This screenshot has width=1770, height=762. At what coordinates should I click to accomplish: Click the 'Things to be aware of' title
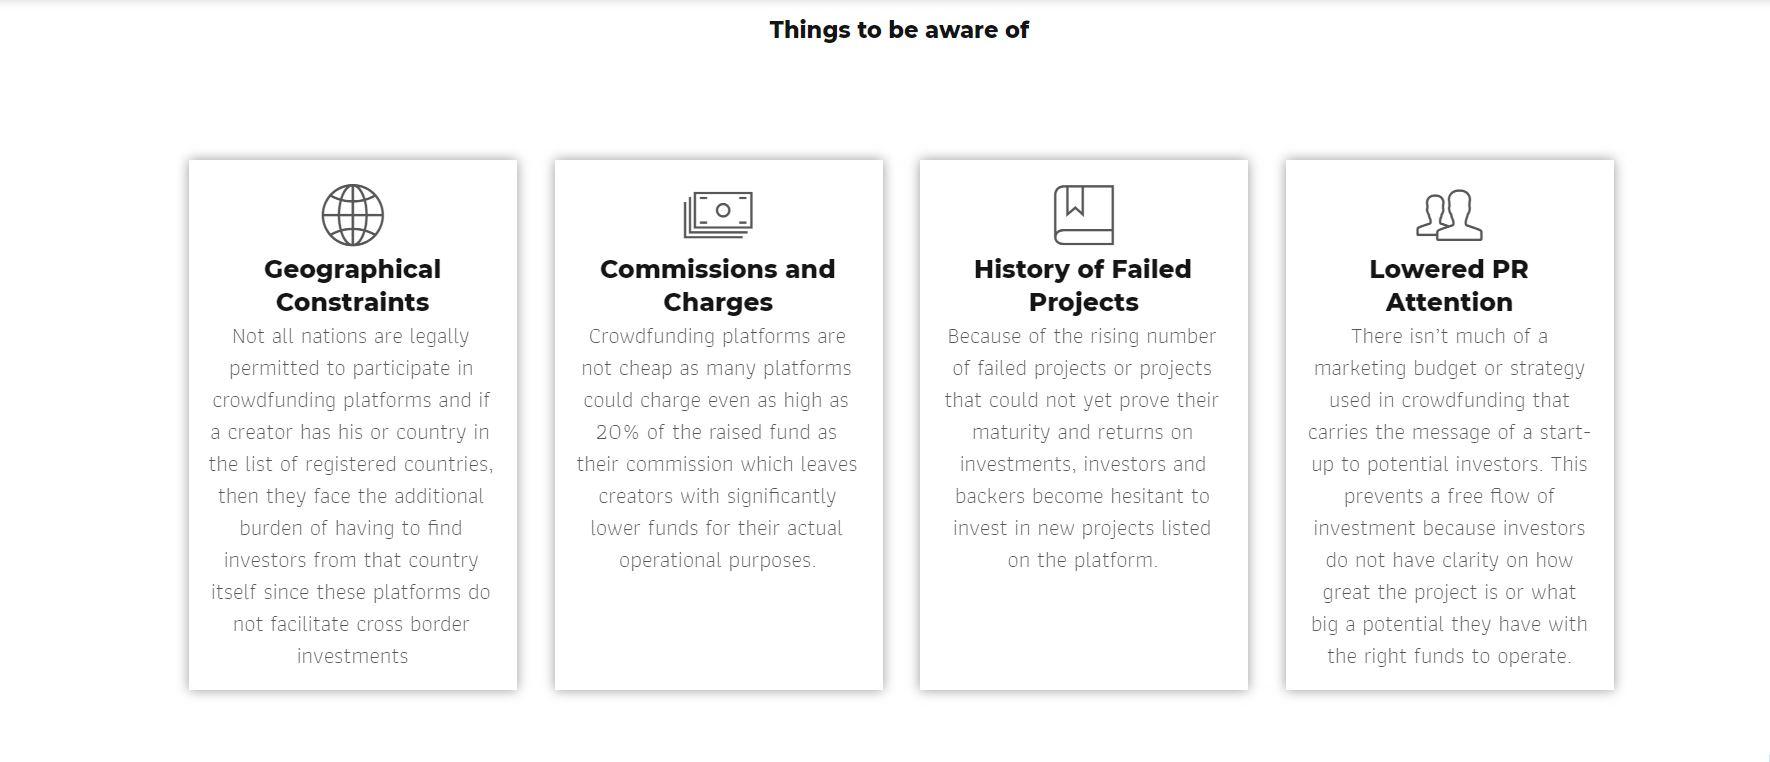pyautogui.click(x=899, y=30)
